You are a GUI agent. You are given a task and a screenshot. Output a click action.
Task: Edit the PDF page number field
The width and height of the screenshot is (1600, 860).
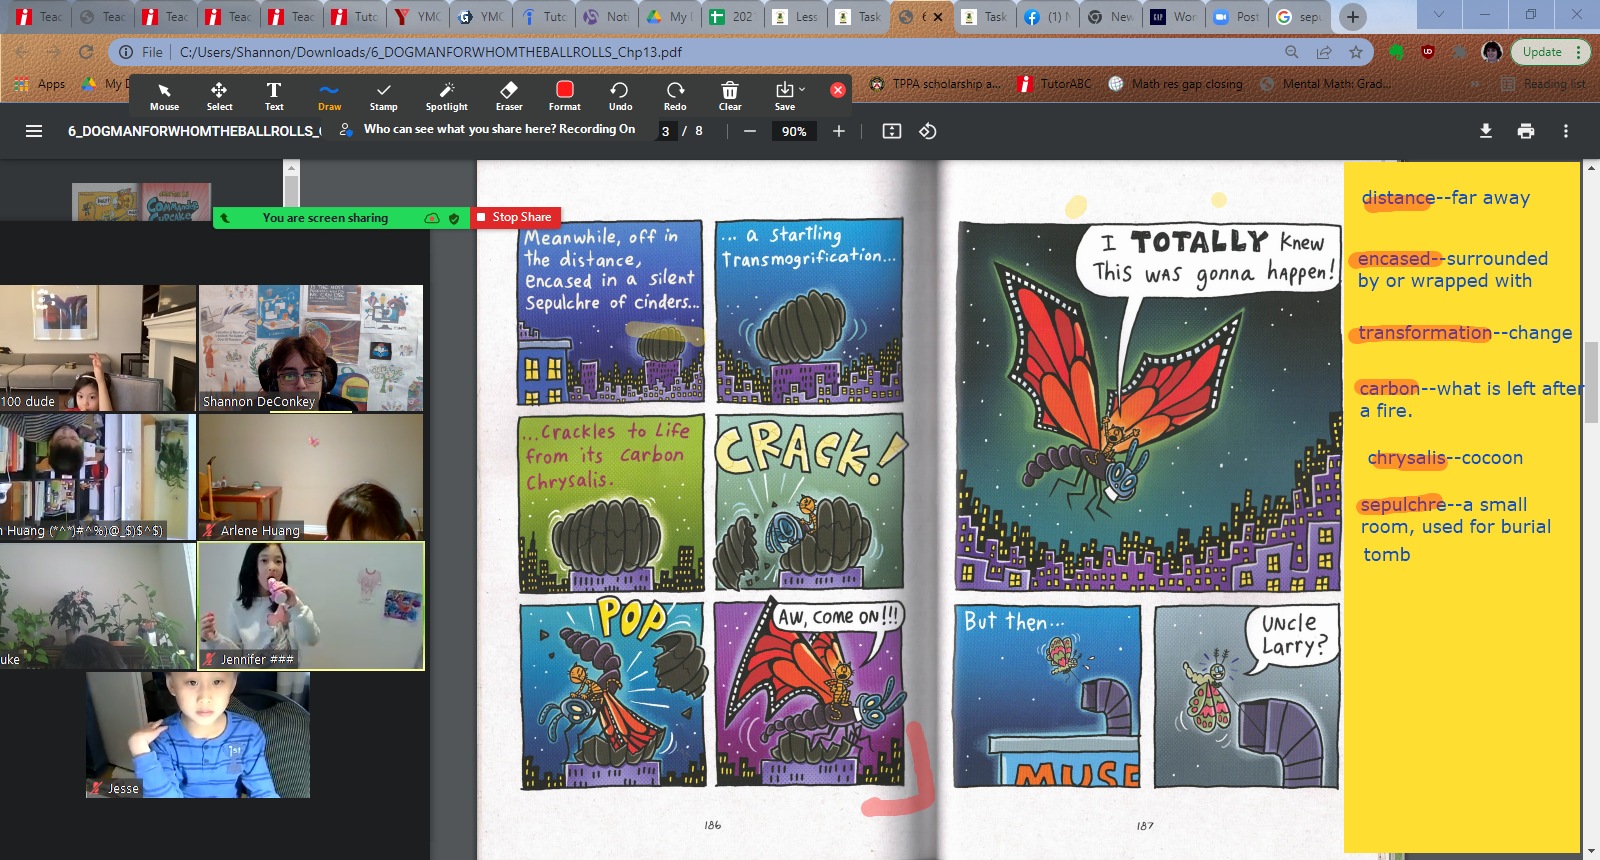pos(666,131)
